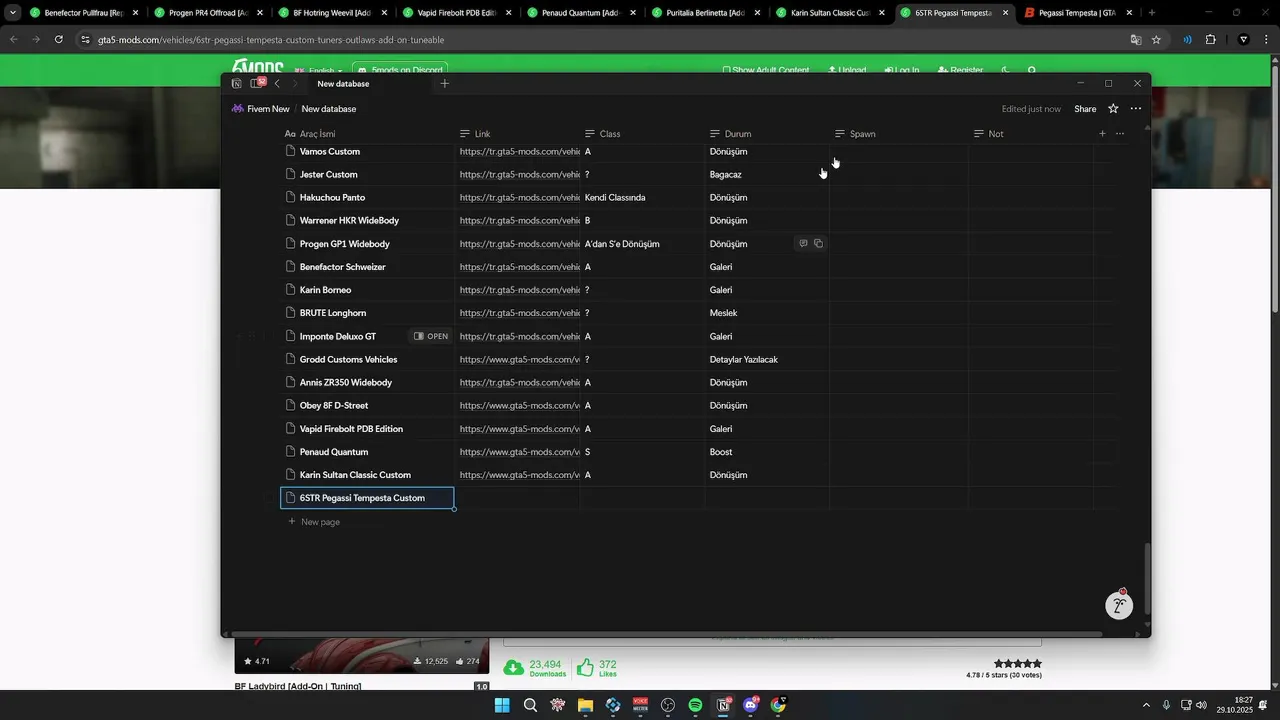1280x720 pixels.
Task: Open a new Notion tab with the plus icon
Action: (x=445, y=84)
